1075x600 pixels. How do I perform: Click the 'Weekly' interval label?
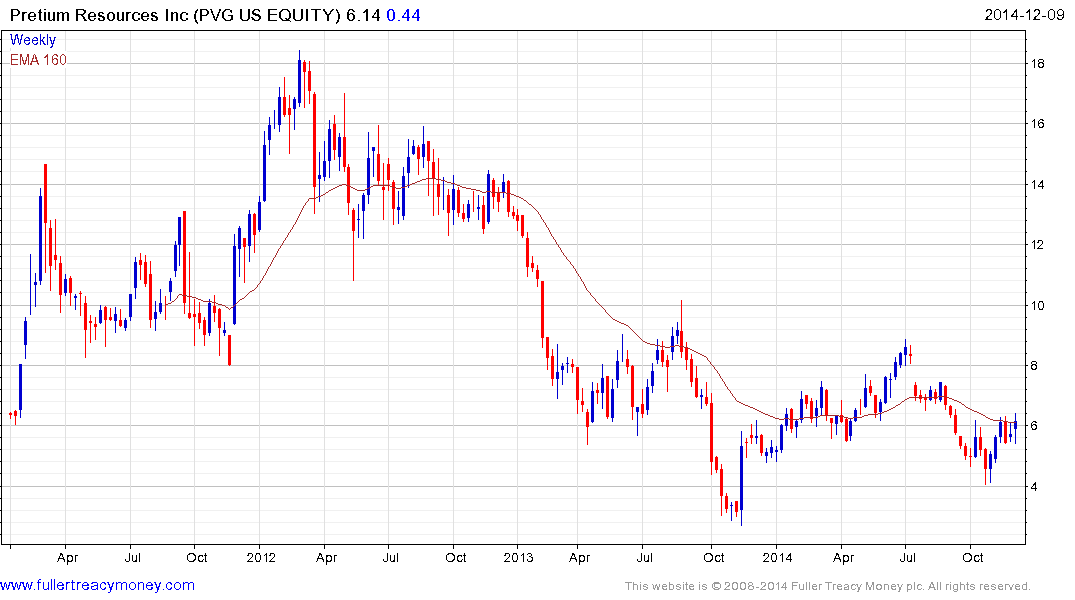click(x=32, y=40)
